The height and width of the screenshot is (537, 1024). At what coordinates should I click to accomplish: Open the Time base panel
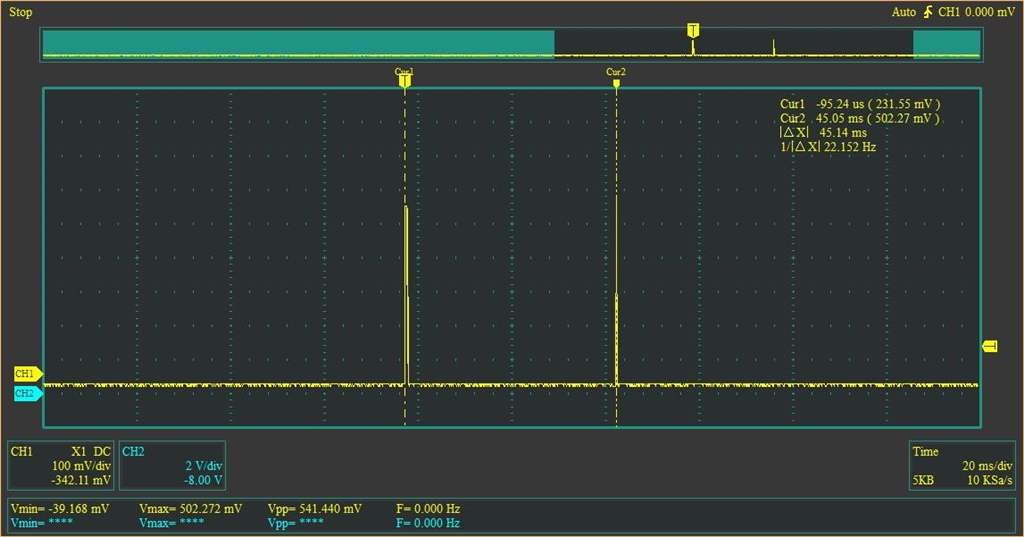(x=962, y=465)
